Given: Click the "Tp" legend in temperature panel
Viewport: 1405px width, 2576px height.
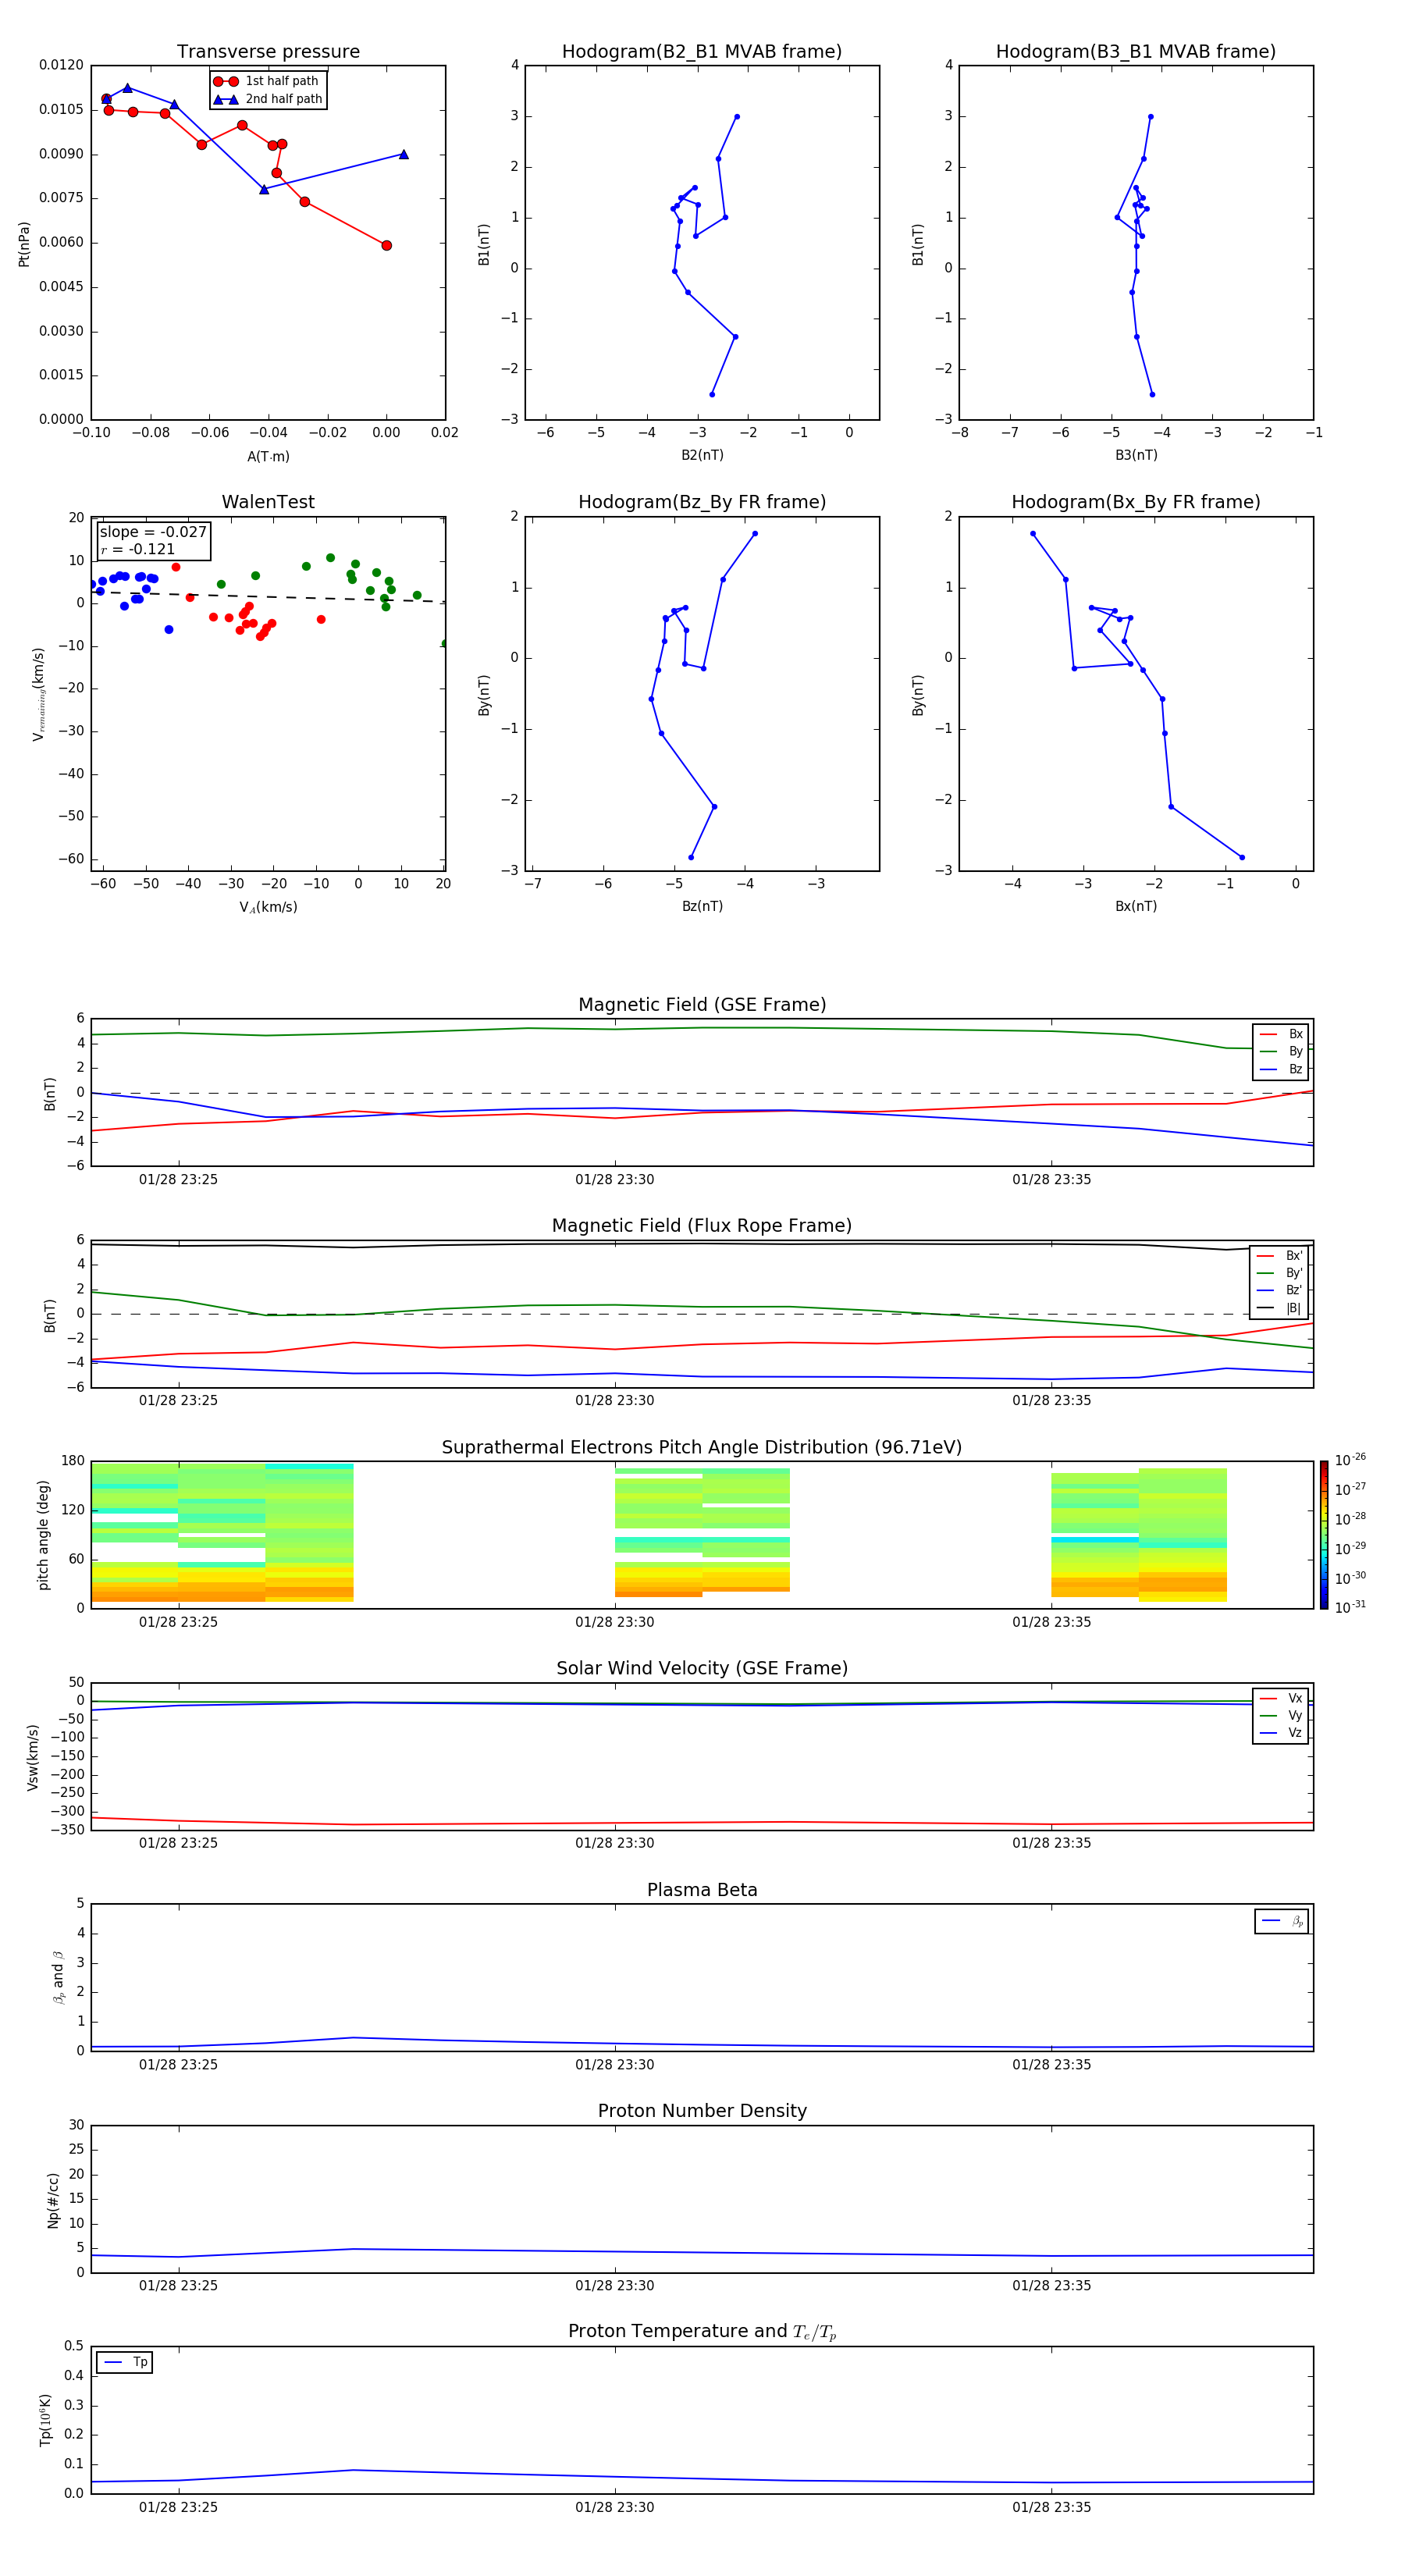Looking at the screenshot, I should click(125, 2362).
